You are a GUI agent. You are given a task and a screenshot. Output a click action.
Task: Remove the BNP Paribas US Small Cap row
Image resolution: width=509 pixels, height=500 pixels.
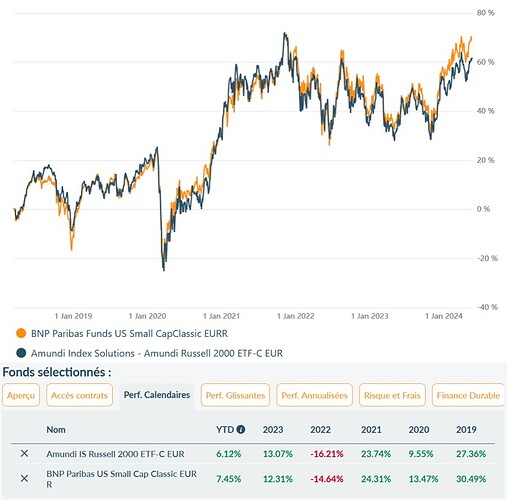coord(24,478)
